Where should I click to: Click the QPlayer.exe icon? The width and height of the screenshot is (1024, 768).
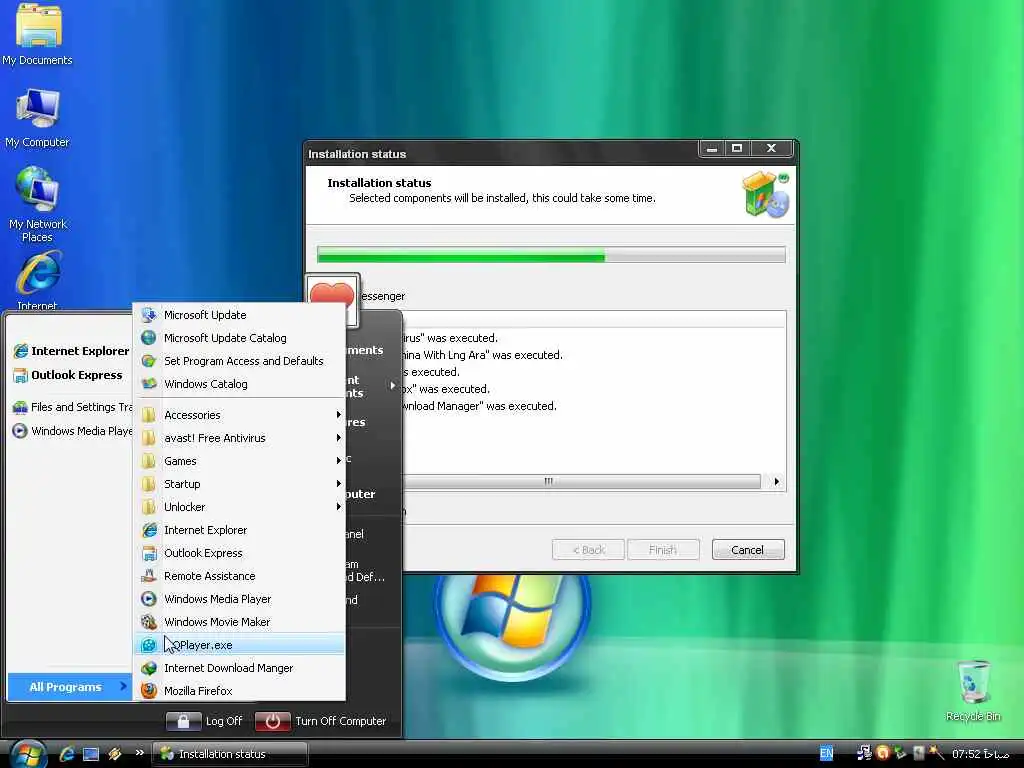(149, 645)
